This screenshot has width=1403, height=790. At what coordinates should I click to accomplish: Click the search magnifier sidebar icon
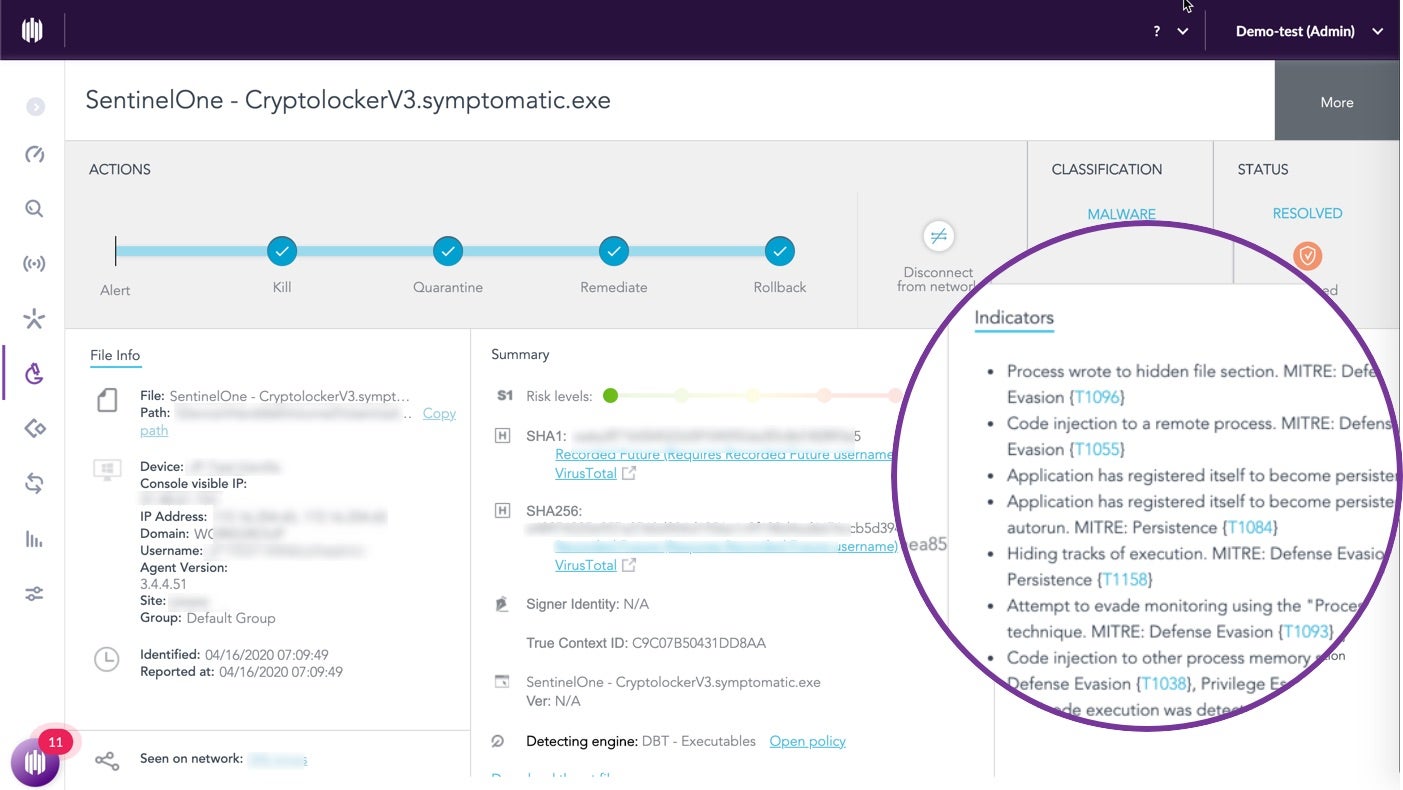tap(34, 209)
